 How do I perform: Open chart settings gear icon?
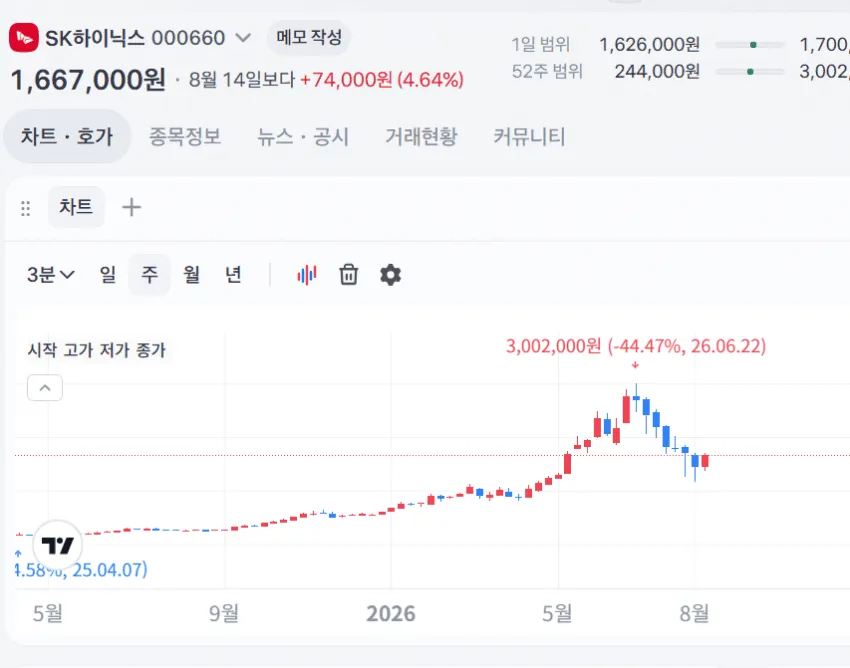coord(390,275)
